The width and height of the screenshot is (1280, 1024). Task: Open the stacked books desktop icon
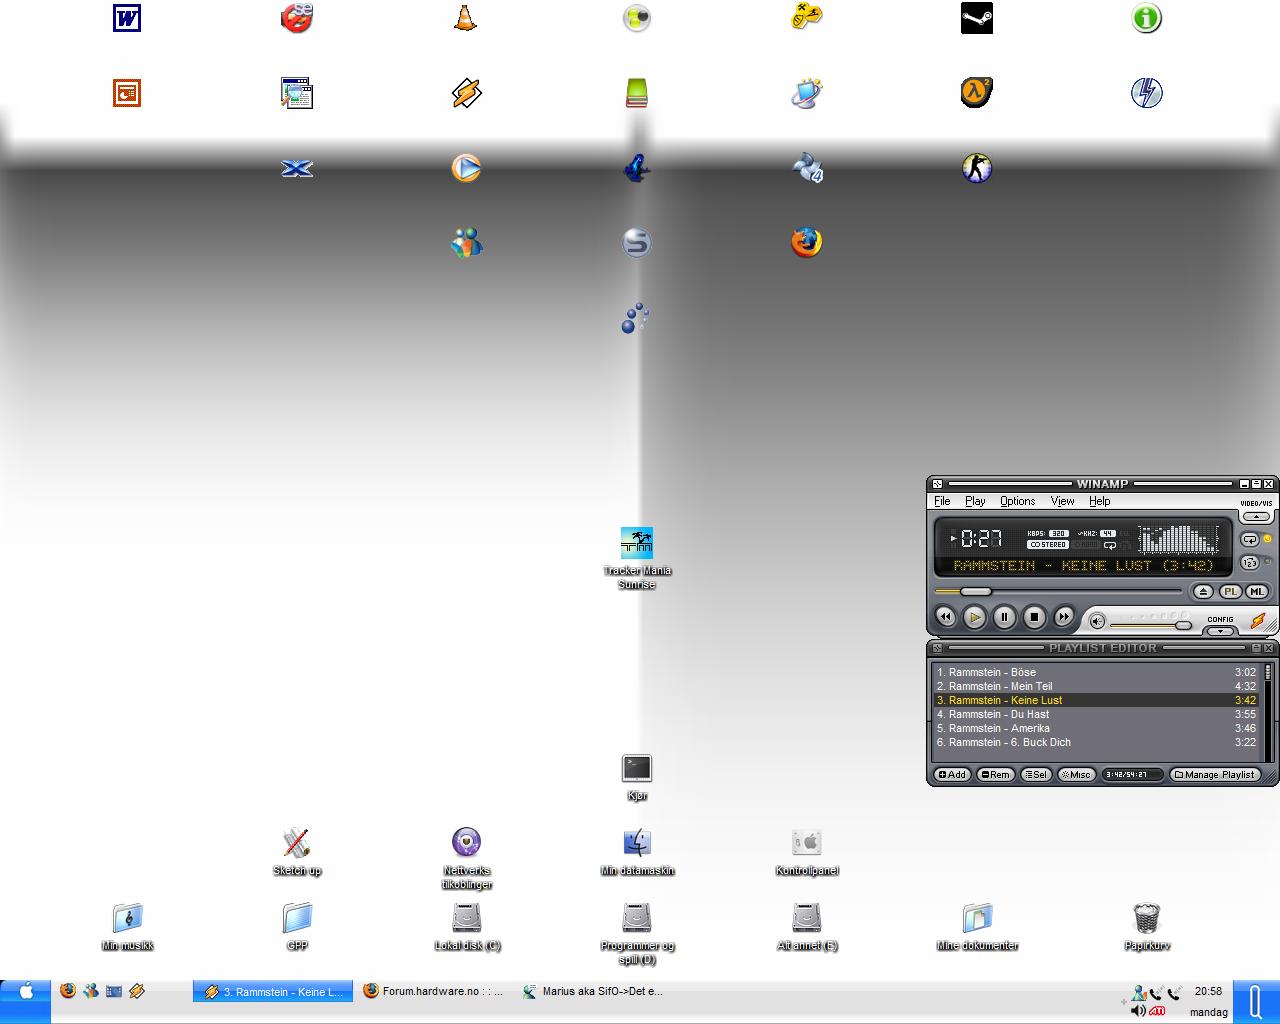tap(636, 93)
